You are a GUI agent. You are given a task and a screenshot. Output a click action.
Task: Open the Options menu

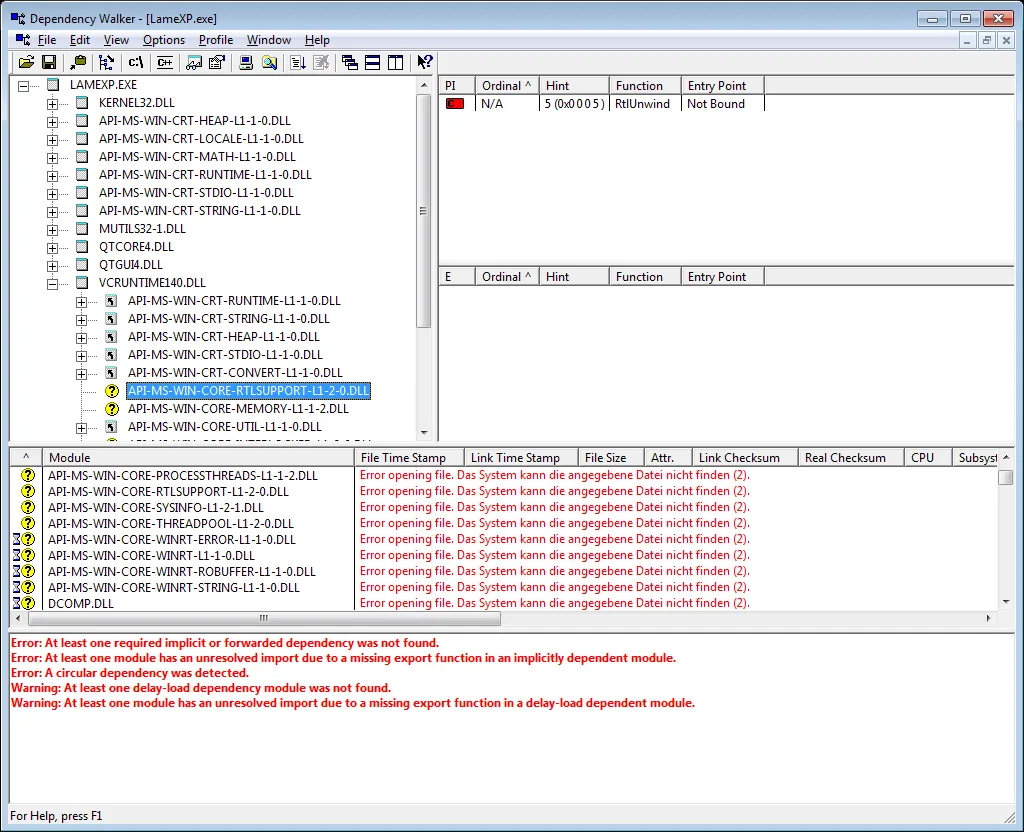(164, 40)
